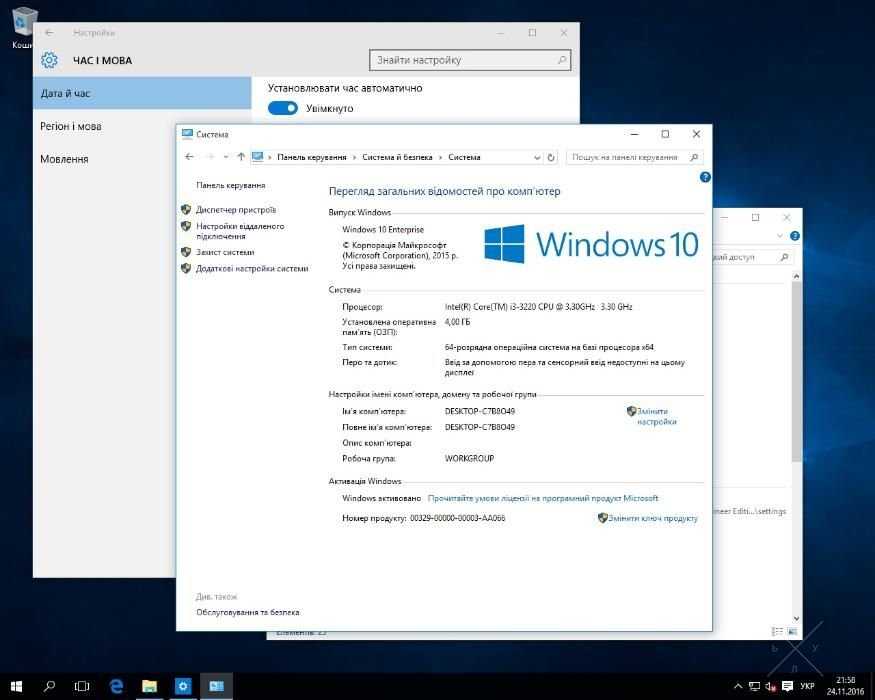Click the volume icon in system tray

pos(771,686)
